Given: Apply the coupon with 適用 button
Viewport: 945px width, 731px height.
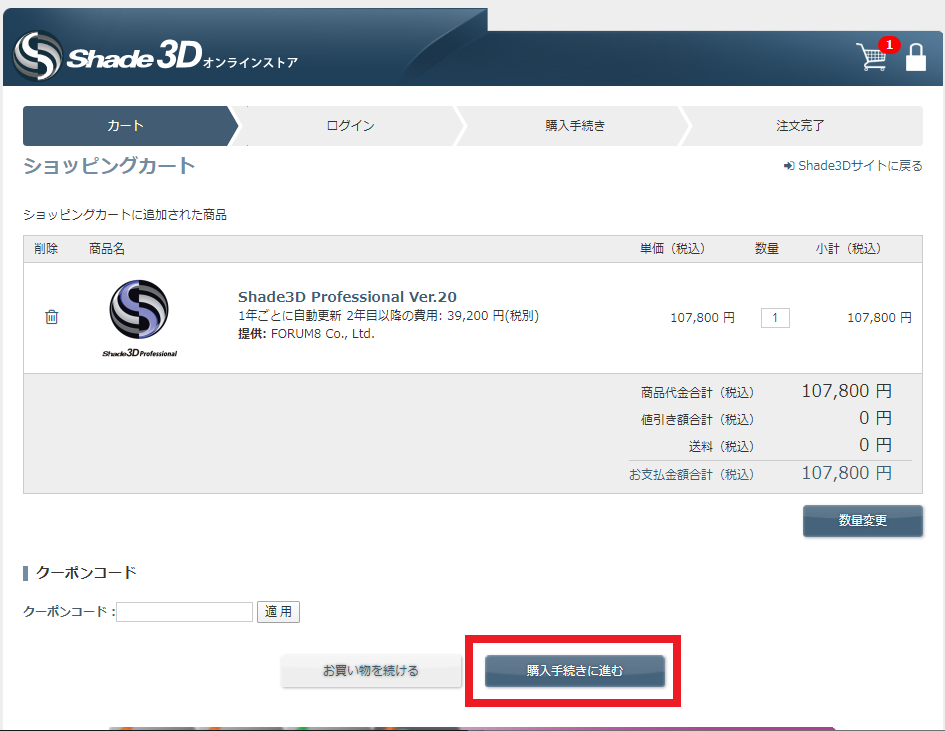Looking at the screenshot, I should [278, 612].
